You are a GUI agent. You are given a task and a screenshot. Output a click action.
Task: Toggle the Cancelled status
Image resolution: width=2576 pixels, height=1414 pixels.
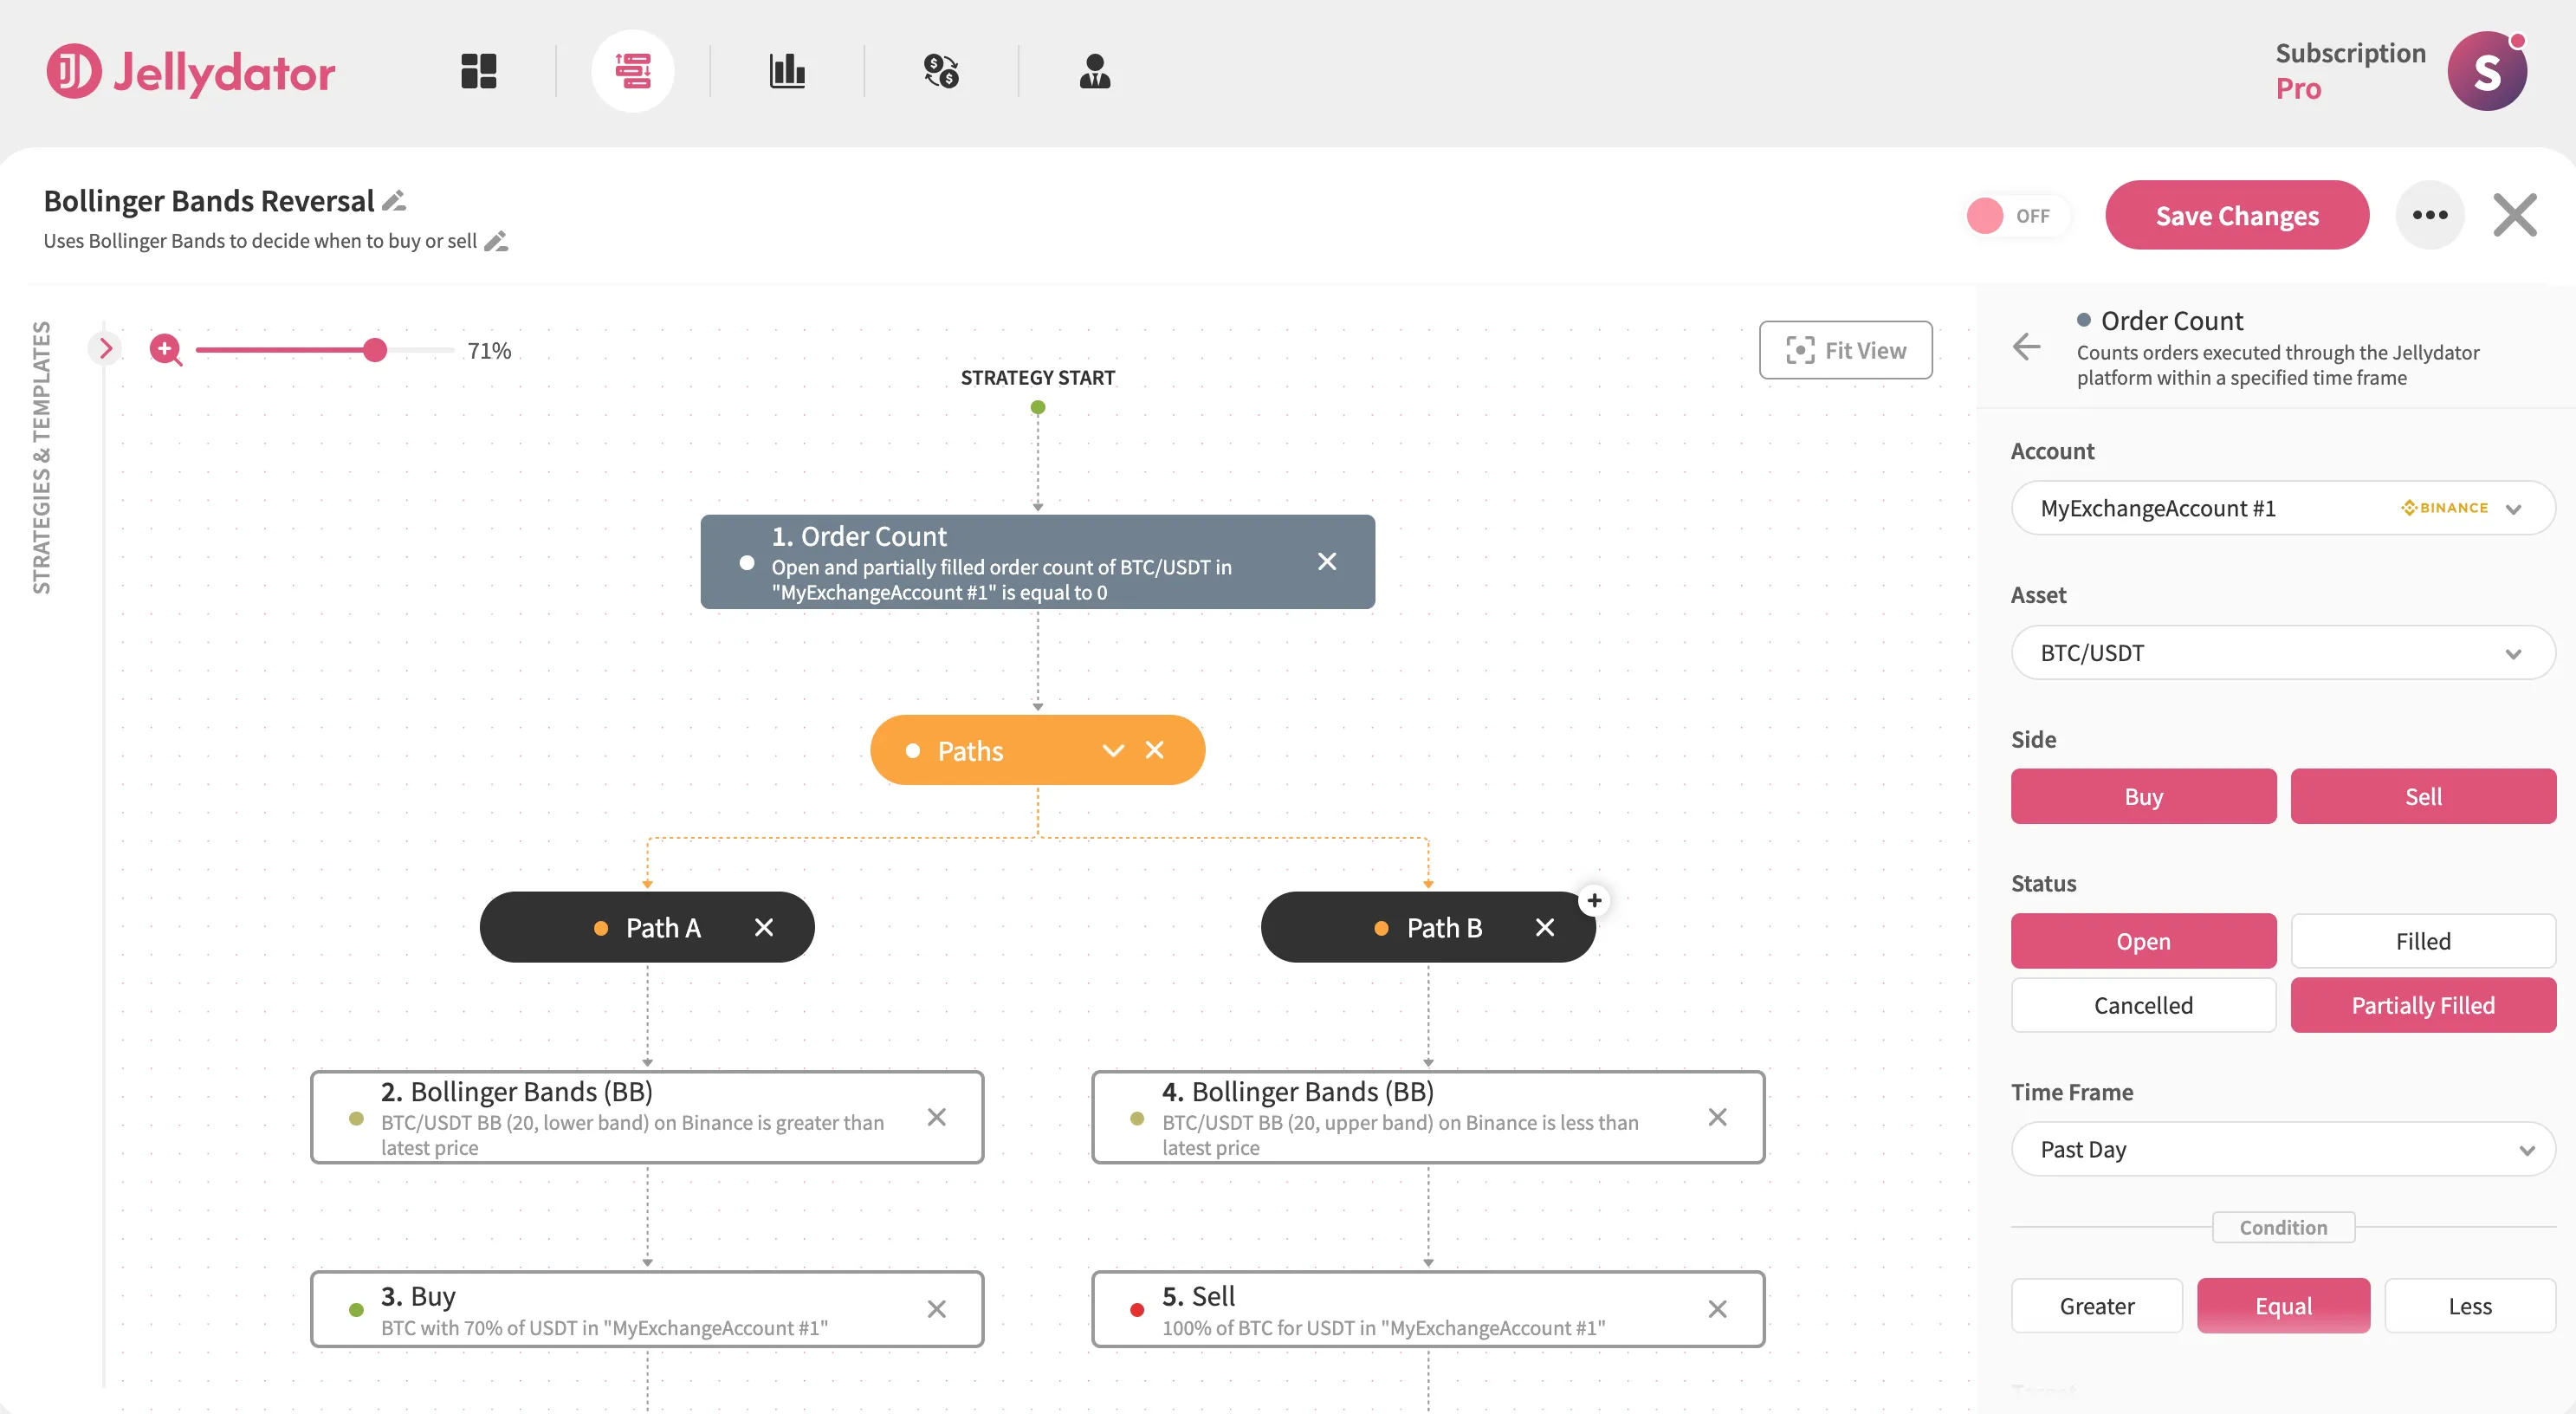tap(2144, 1005)
